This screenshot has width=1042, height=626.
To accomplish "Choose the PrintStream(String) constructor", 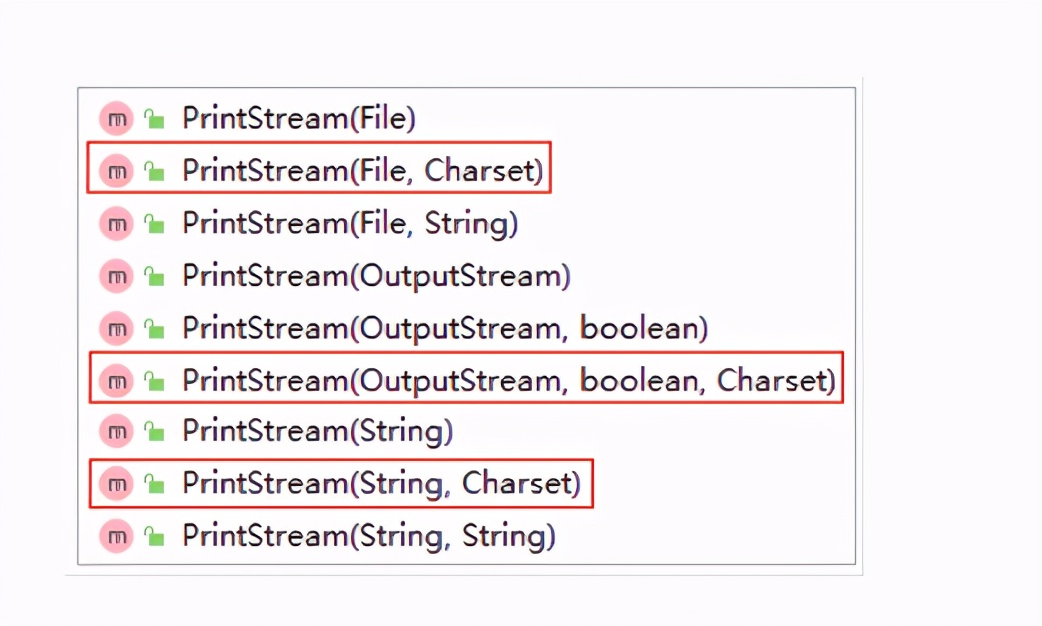I will pyautogui.click(x=317, y=432).
